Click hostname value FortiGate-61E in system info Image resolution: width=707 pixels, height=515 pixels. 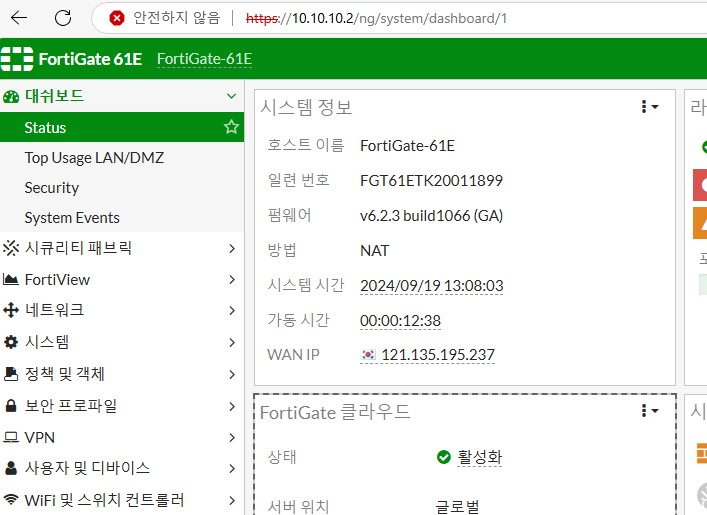(x=407, y=146)
